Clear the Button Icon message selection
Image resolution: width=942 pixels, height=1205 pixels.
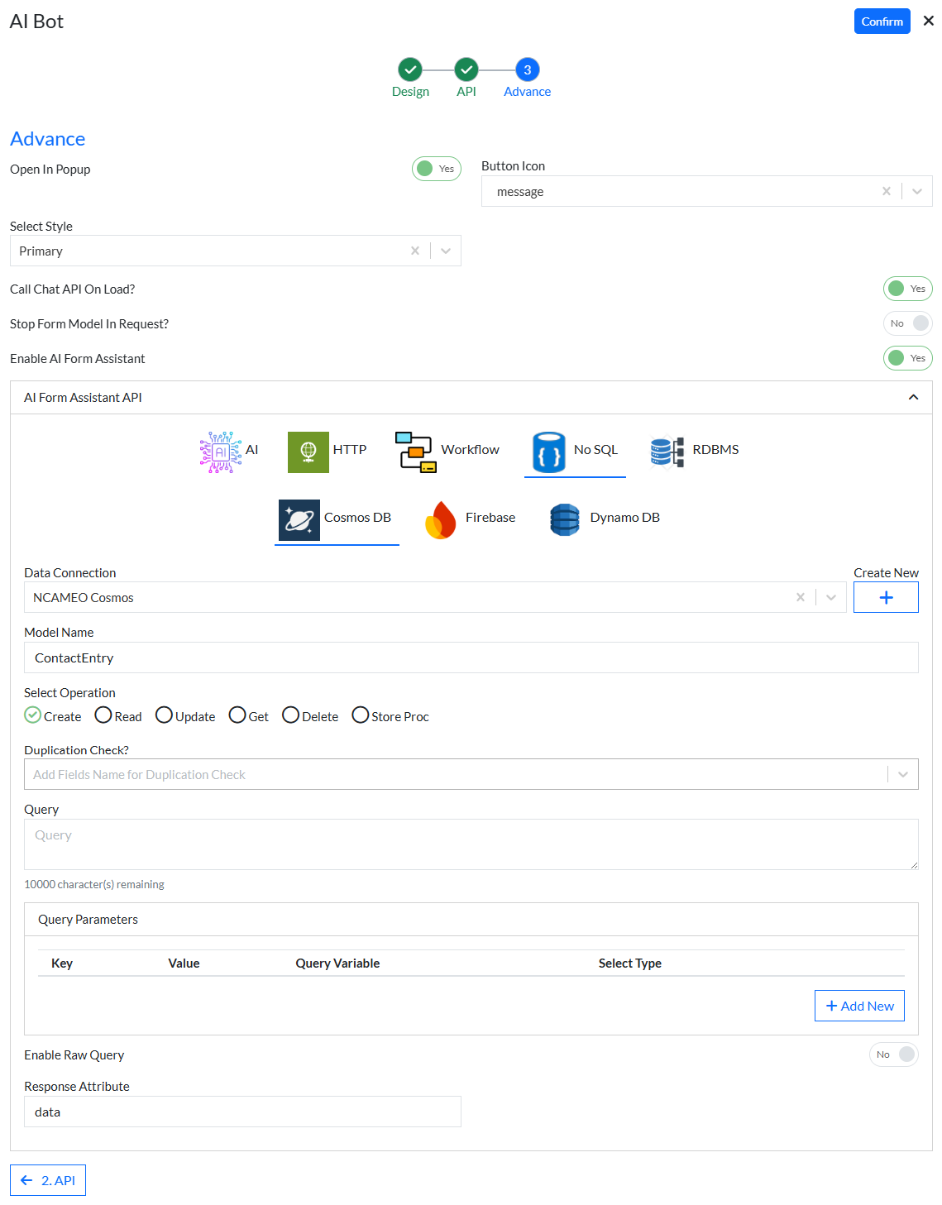click(885, 192)
